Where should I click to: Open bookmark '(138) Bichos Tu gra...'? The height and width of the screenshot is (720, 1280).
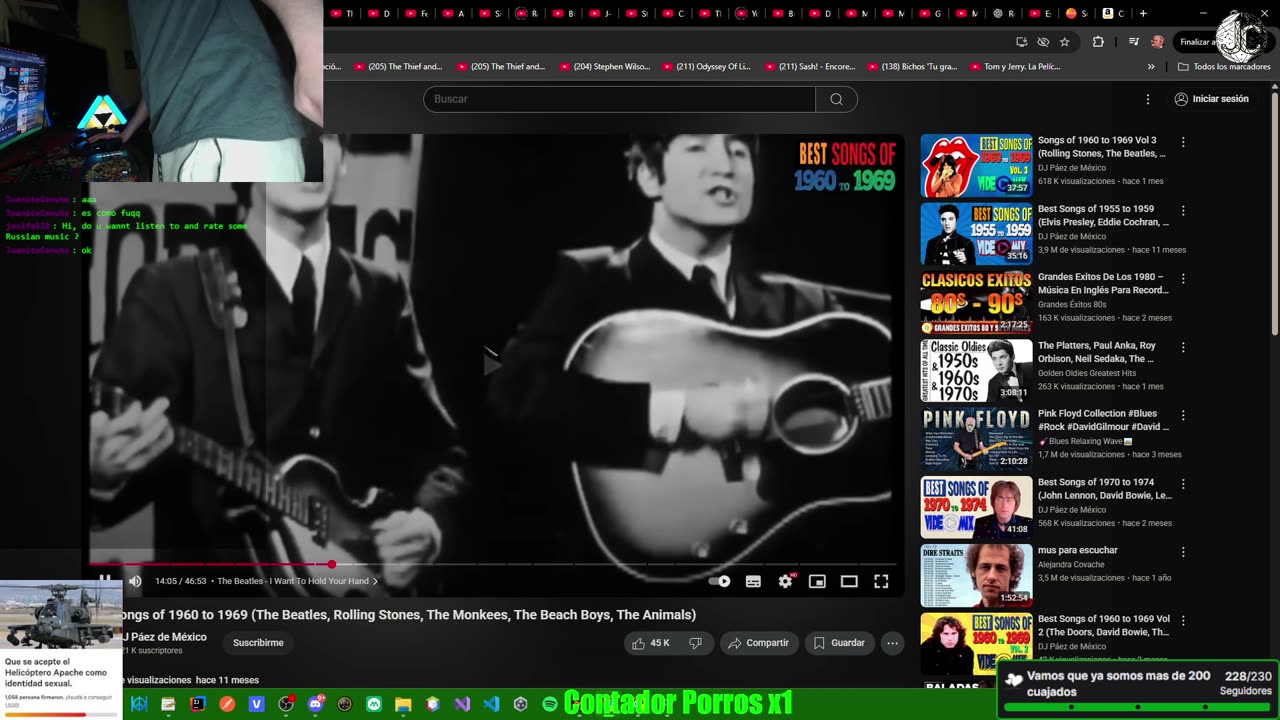[x=912, y=67]
